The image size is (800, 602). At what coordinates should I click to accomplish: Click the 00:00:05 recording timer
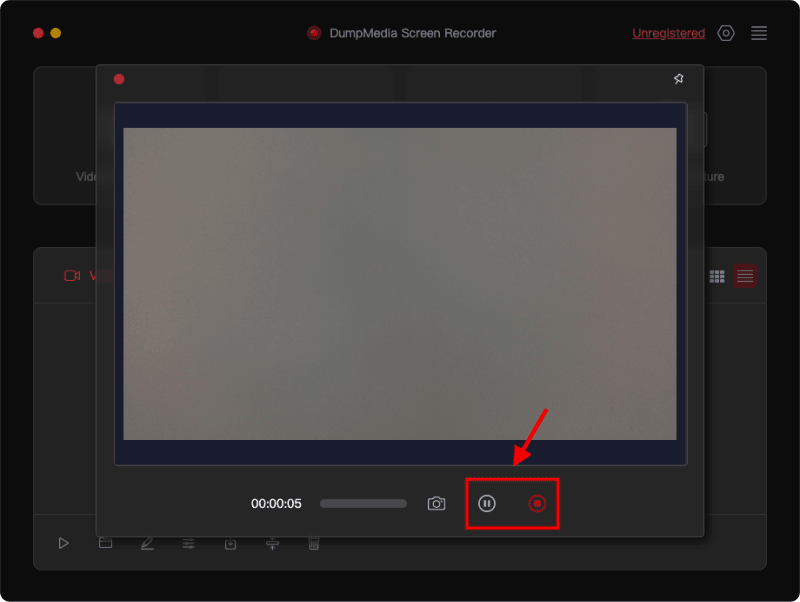click(276, 504)
